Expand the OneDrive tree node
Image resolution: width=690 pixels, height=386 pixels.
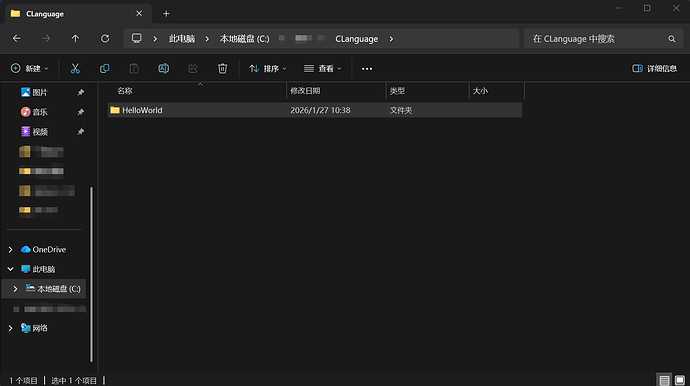coord(11,250)
